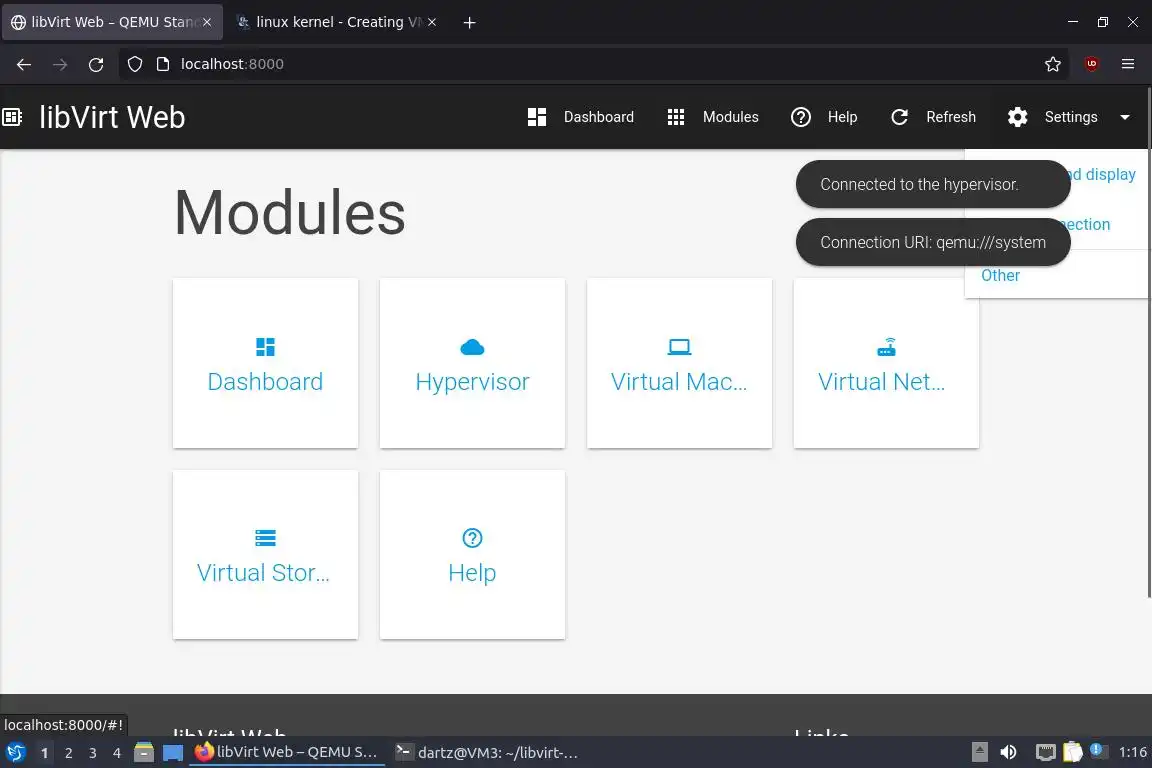Close the 'linux kernel' browser tab
The image size is (1152, 768).
(432, 22)
